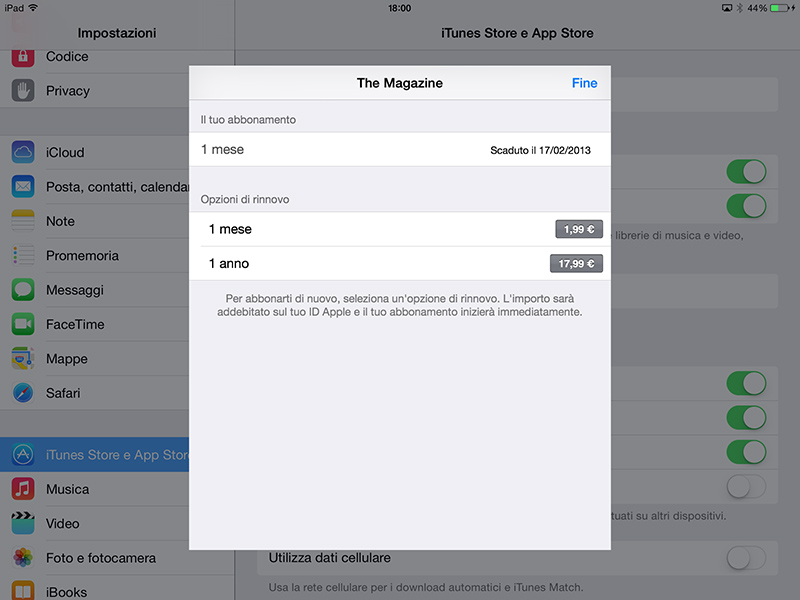Open Privacy via its hand icon
The height and width of the screenshot is (600, 800).
pos(23,91)
